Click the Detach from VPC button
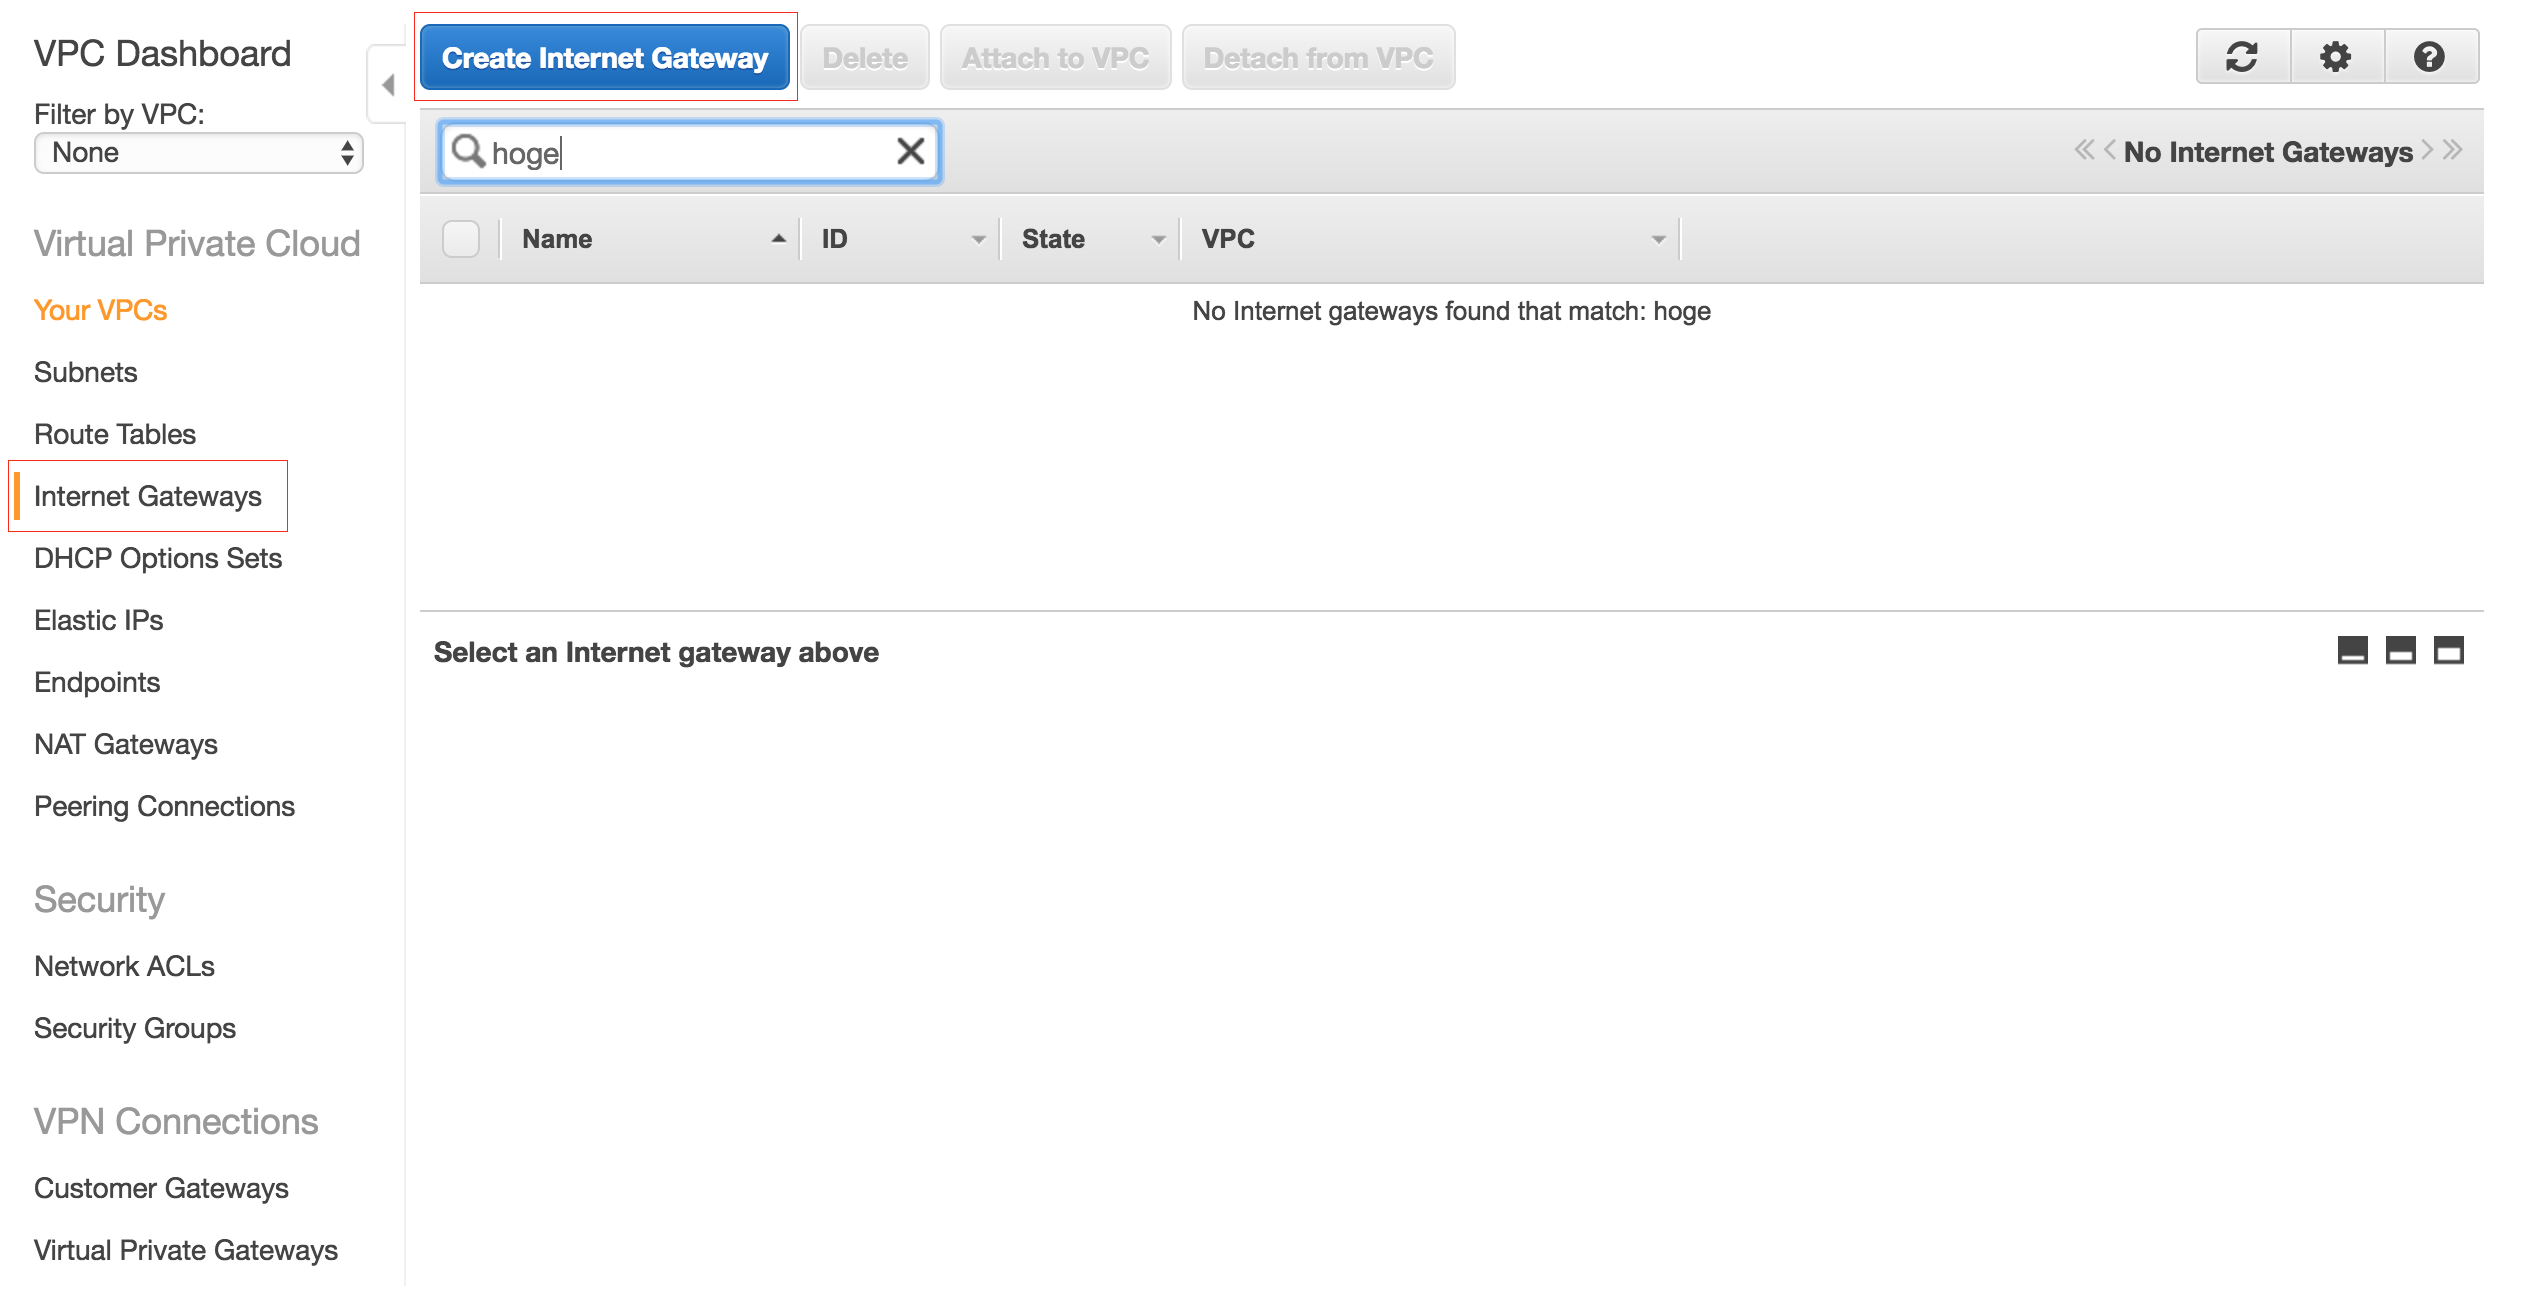This screenshot has width=2526, height=1290. (1318, 57)
